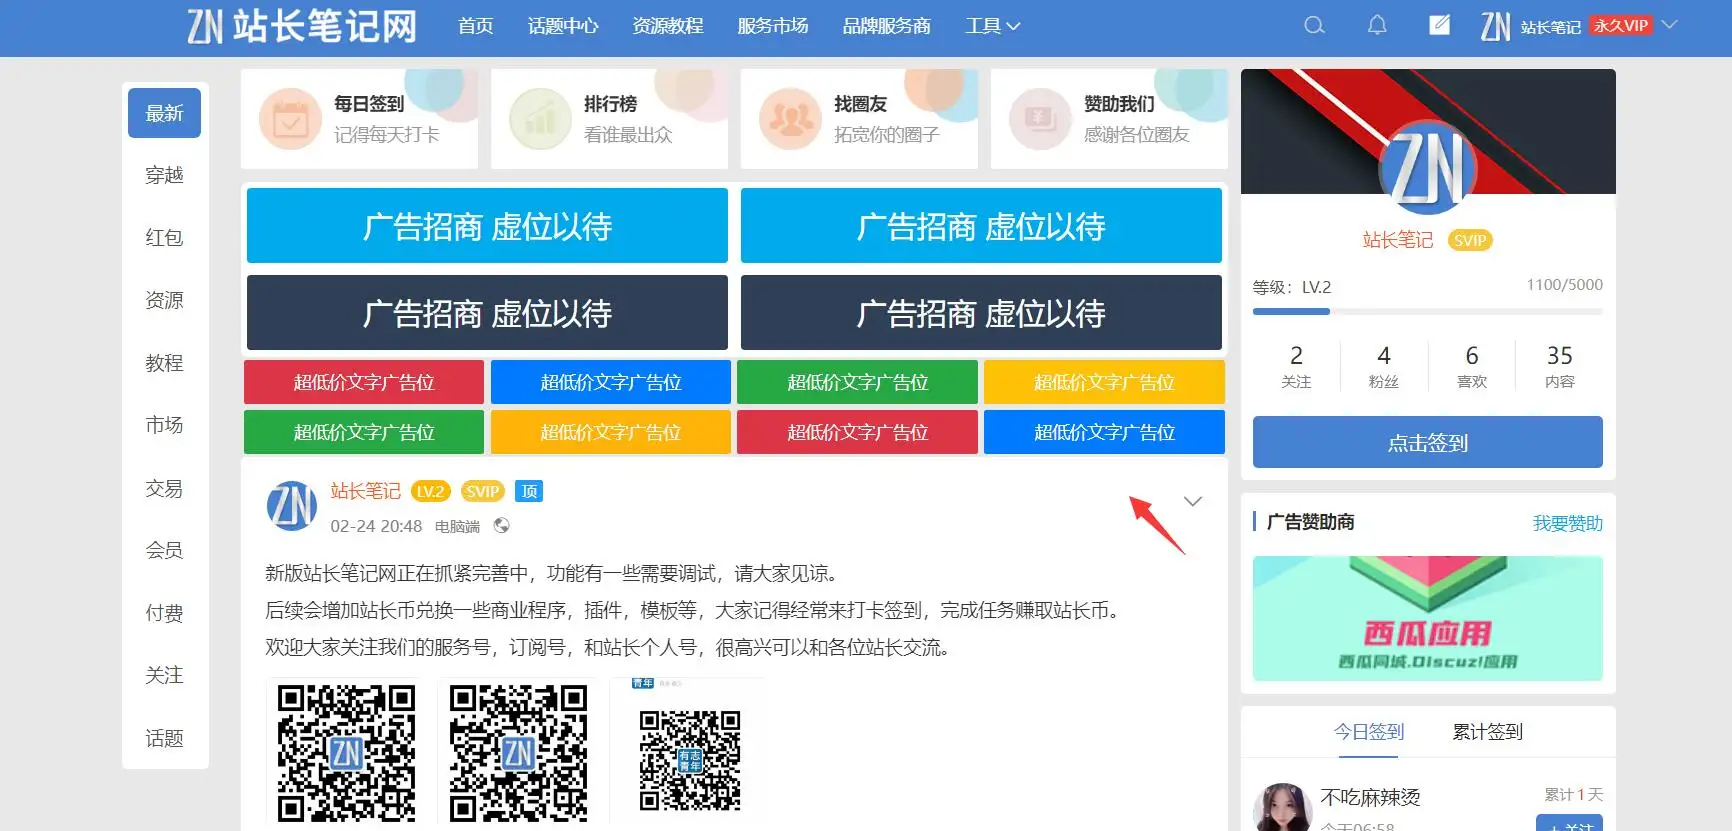Click the 赞助我们 sponsor icon
The width and height of the screenshot is (1732, 831).
[1040, 119]
